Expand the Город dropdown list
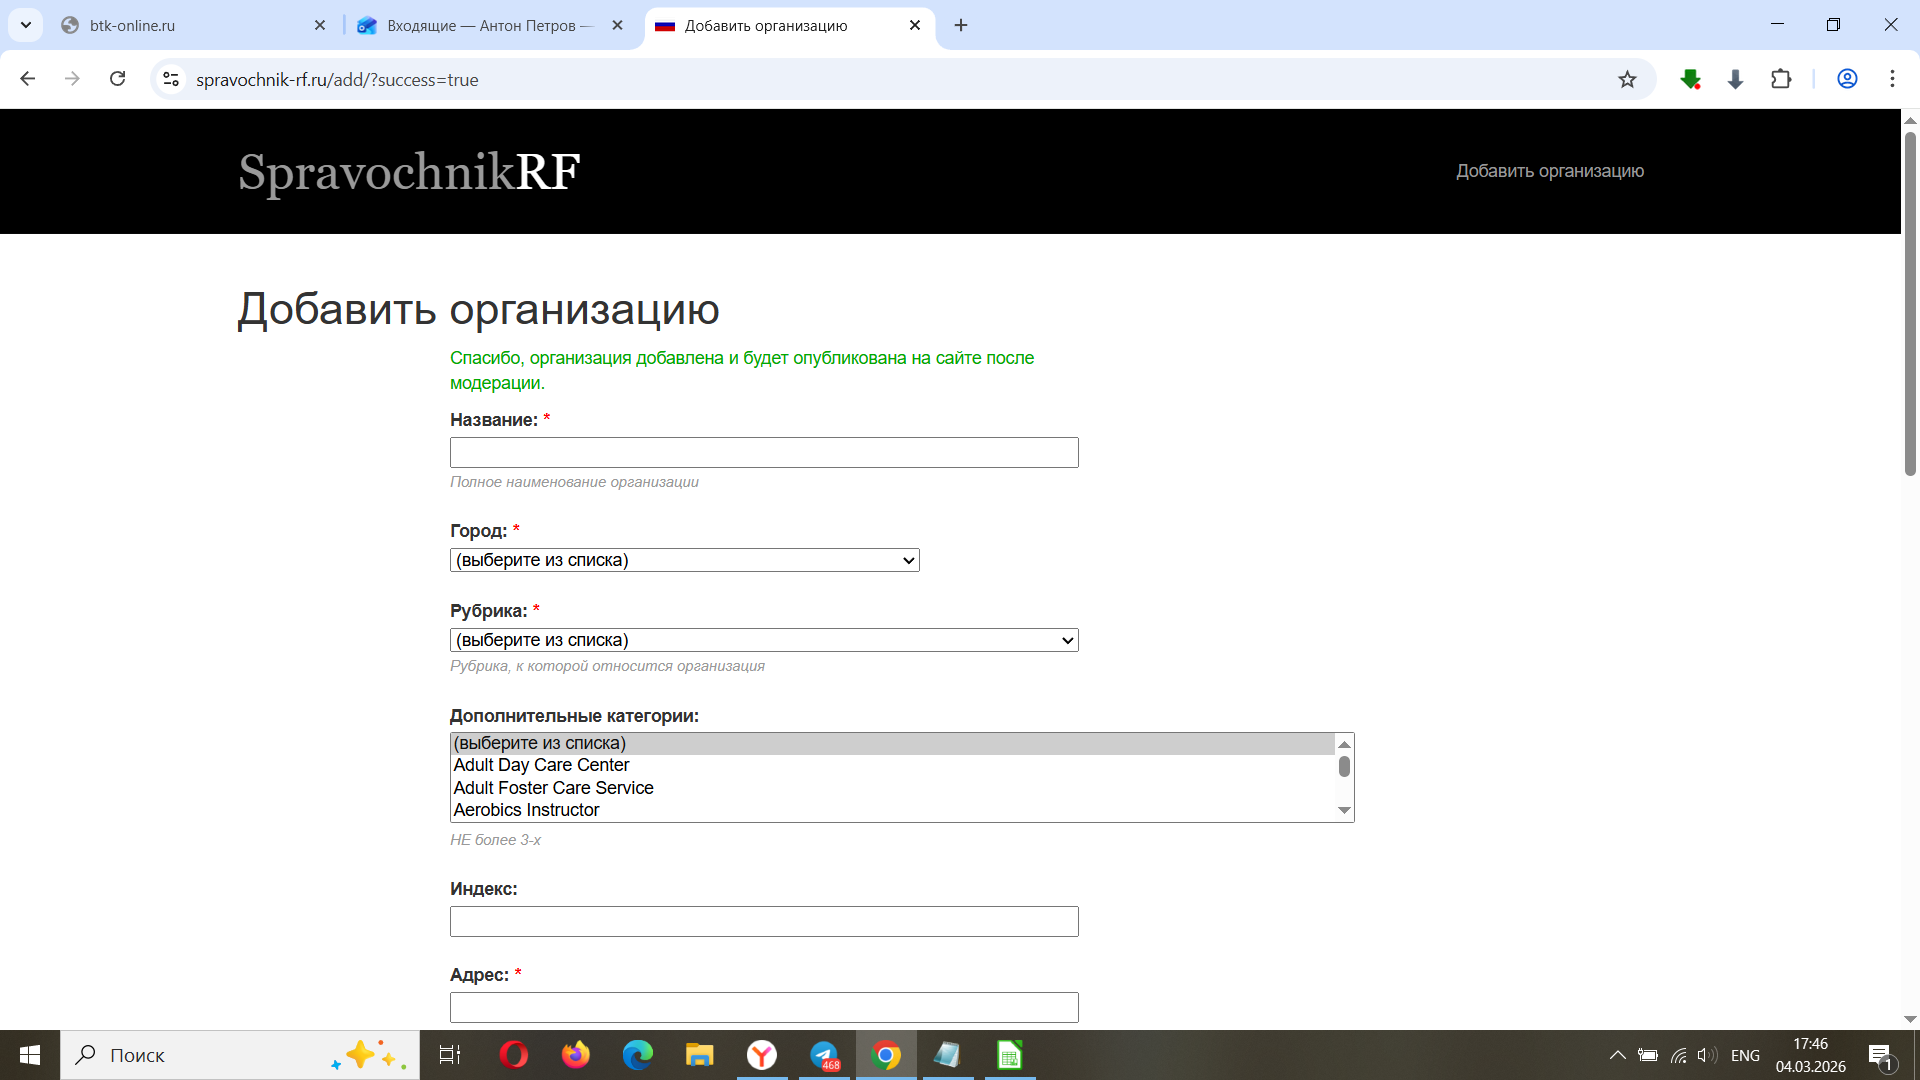This screenshot has width=1920, height=1080. coord(684,560)
